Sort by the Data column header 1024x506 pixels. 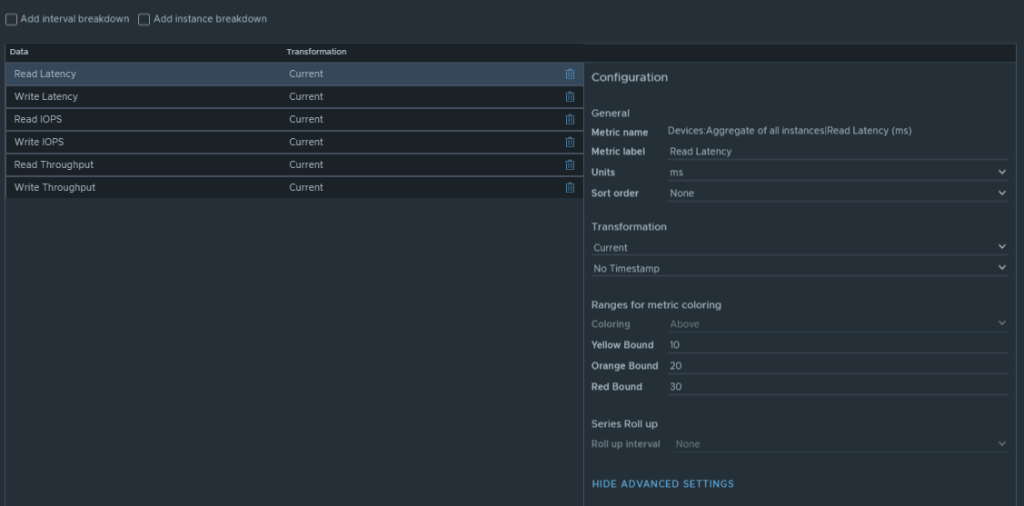[19, 51]
